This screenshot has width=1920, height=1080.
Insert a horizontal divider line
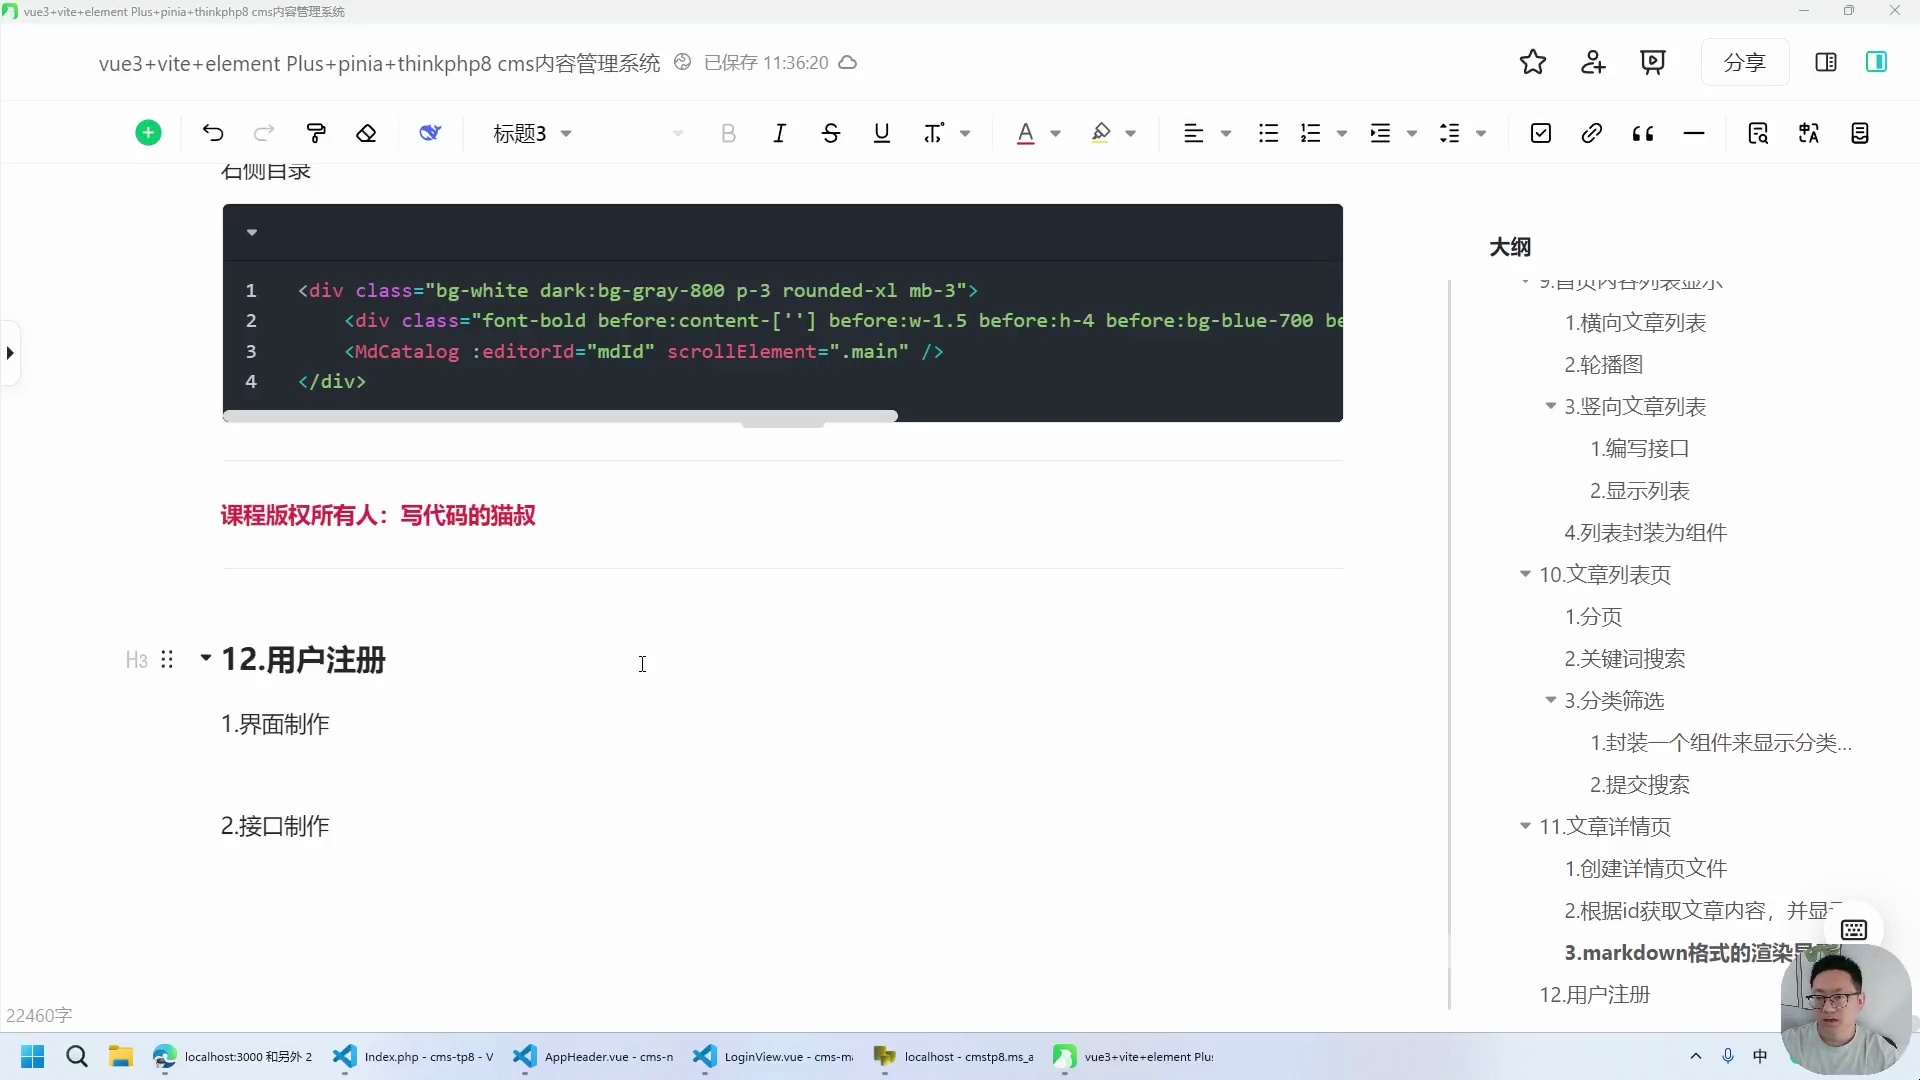[x=1694, y=133]
